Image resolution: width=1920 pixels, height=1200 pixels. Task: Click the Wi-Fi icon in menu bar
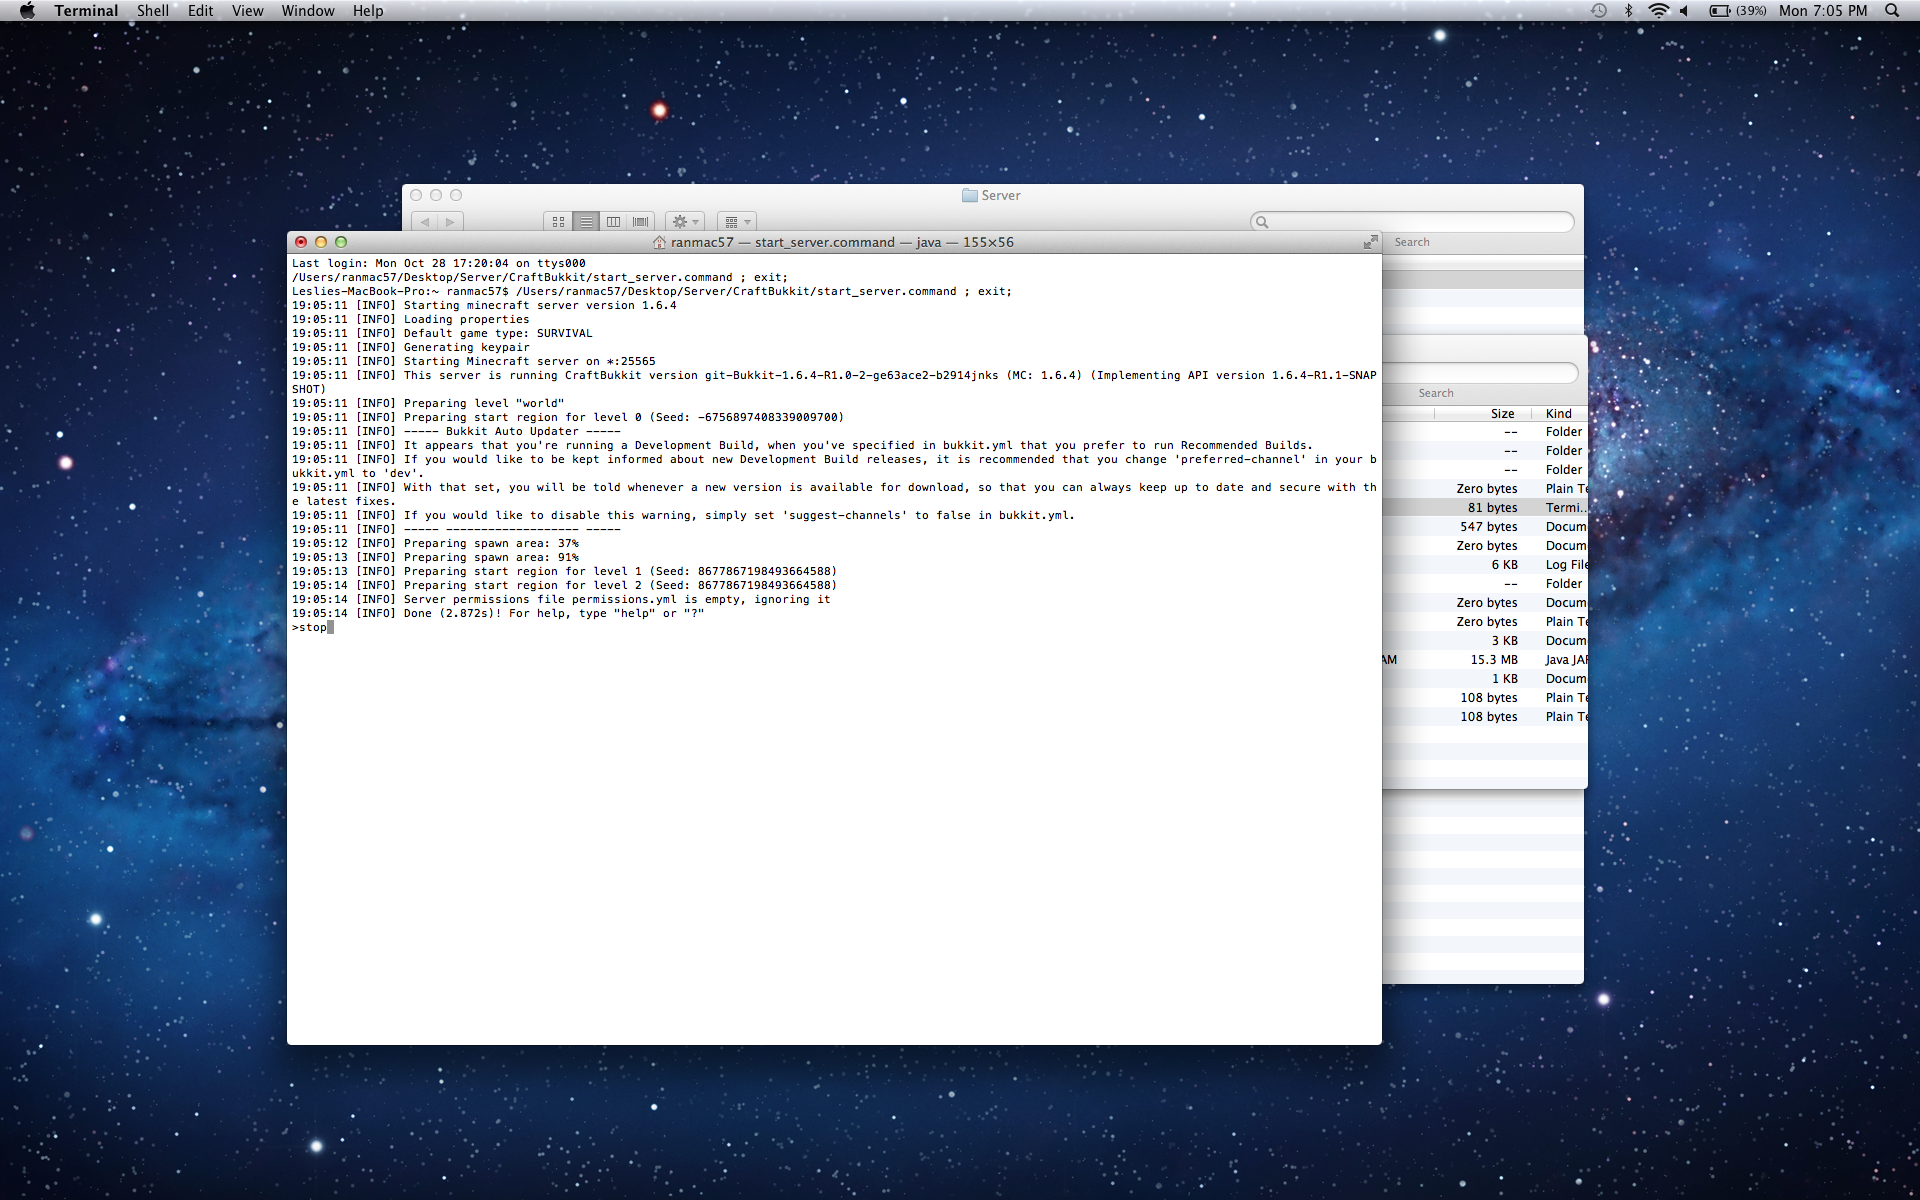point(1655,12)
